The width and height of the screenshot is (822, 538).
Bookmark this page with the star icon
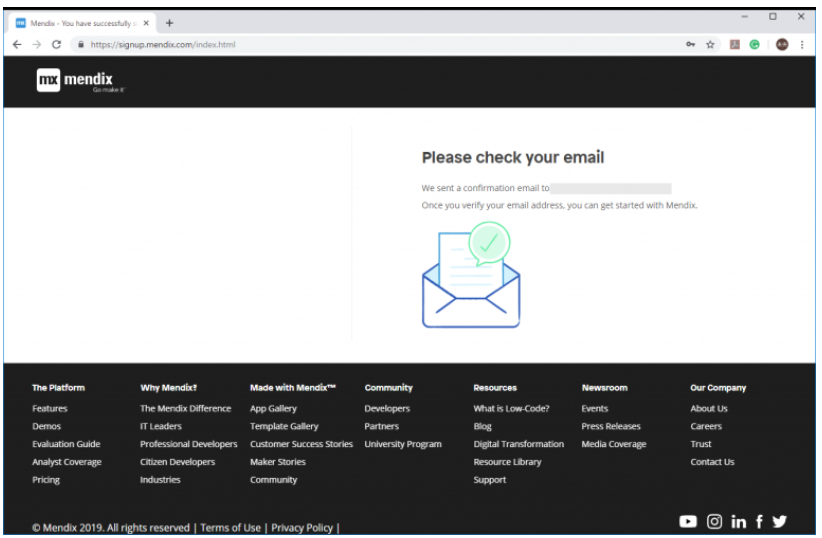click(710, 45)
